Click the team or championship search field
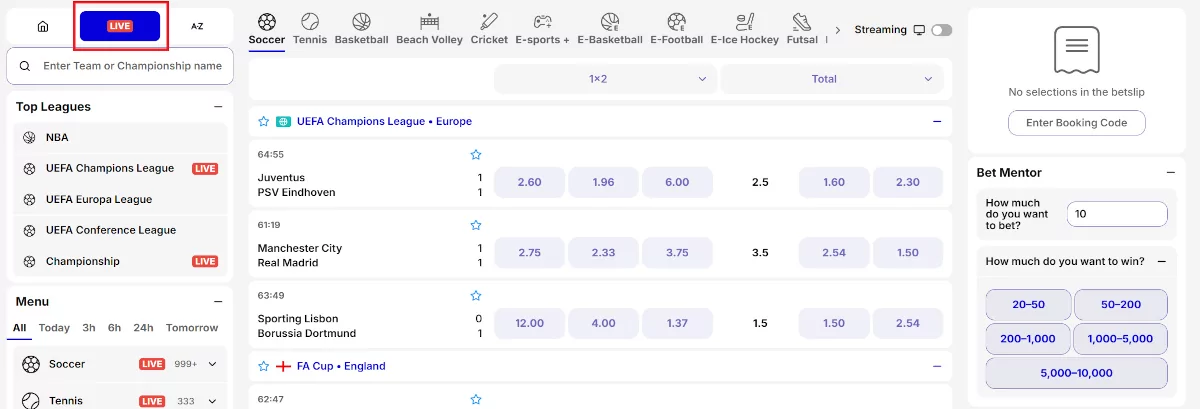This screenshot has width=1200, height=409. tap(121, 66)
